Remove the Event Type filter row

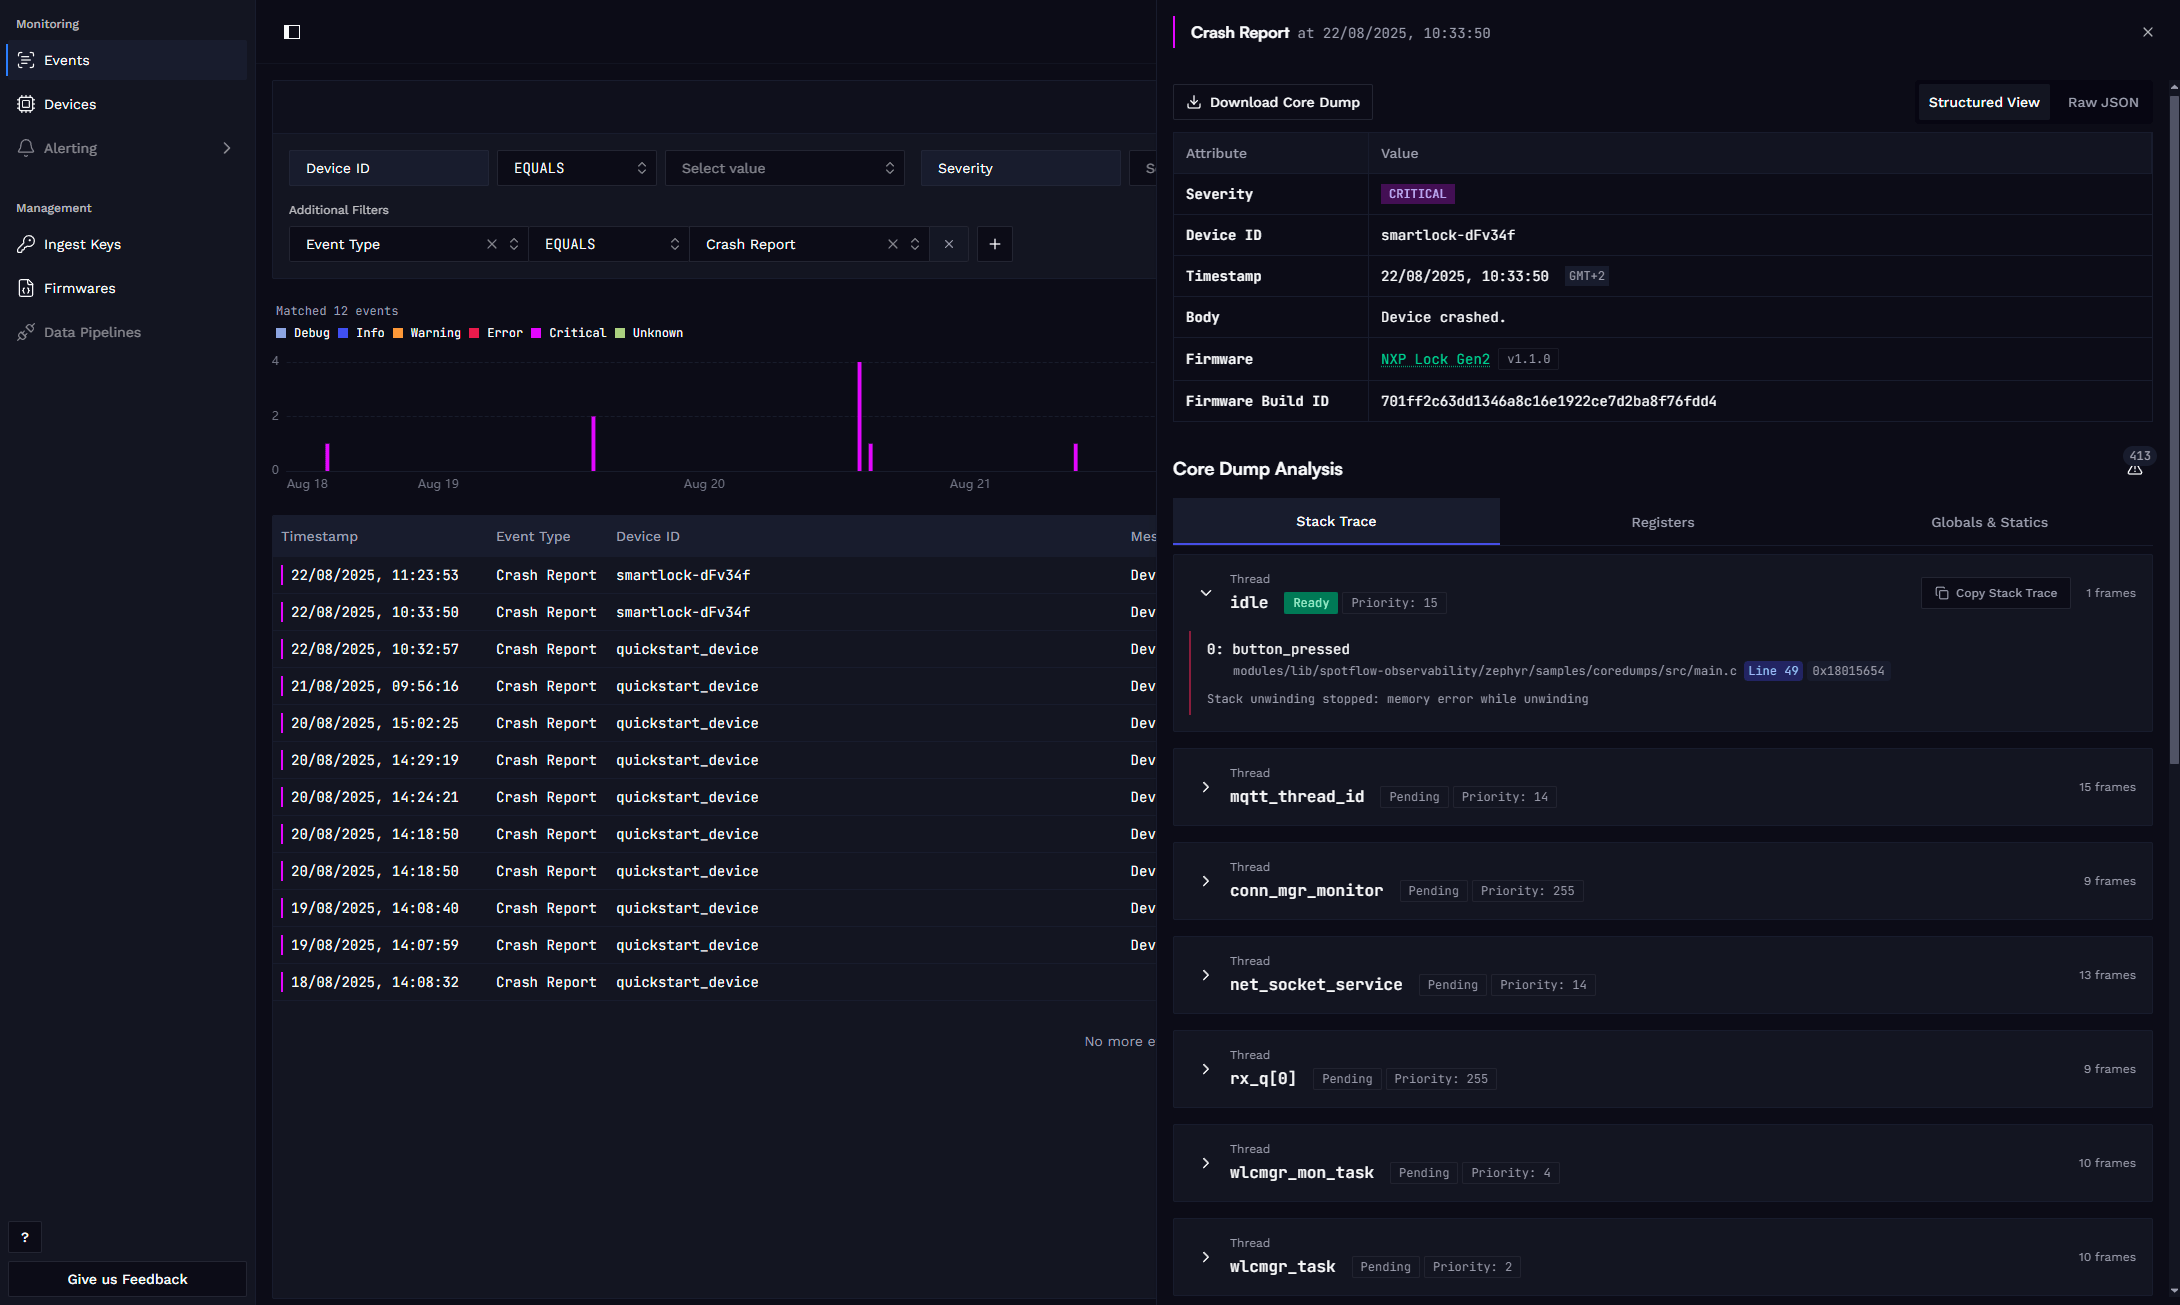tap(949, 244)
